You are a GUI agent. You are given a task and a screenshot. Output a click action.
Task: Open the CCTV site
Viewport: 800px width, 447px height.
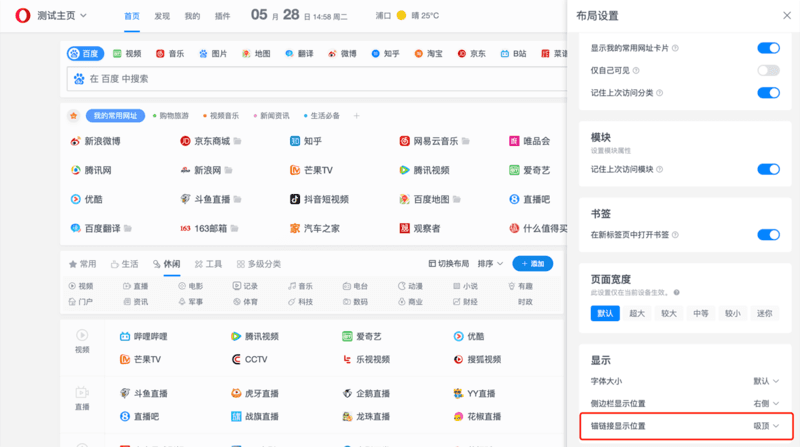coord(249,360)
